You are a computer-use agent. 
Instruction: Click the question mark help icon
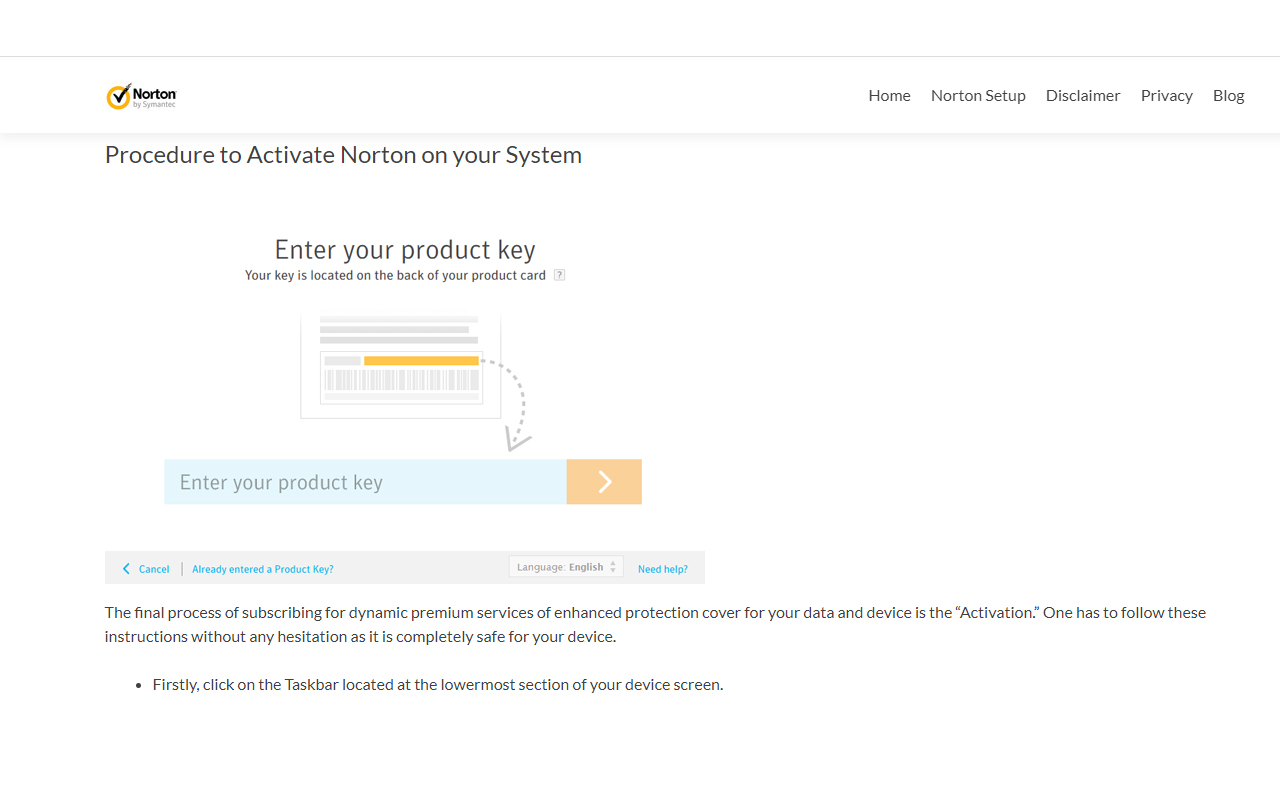pos(559,275)
